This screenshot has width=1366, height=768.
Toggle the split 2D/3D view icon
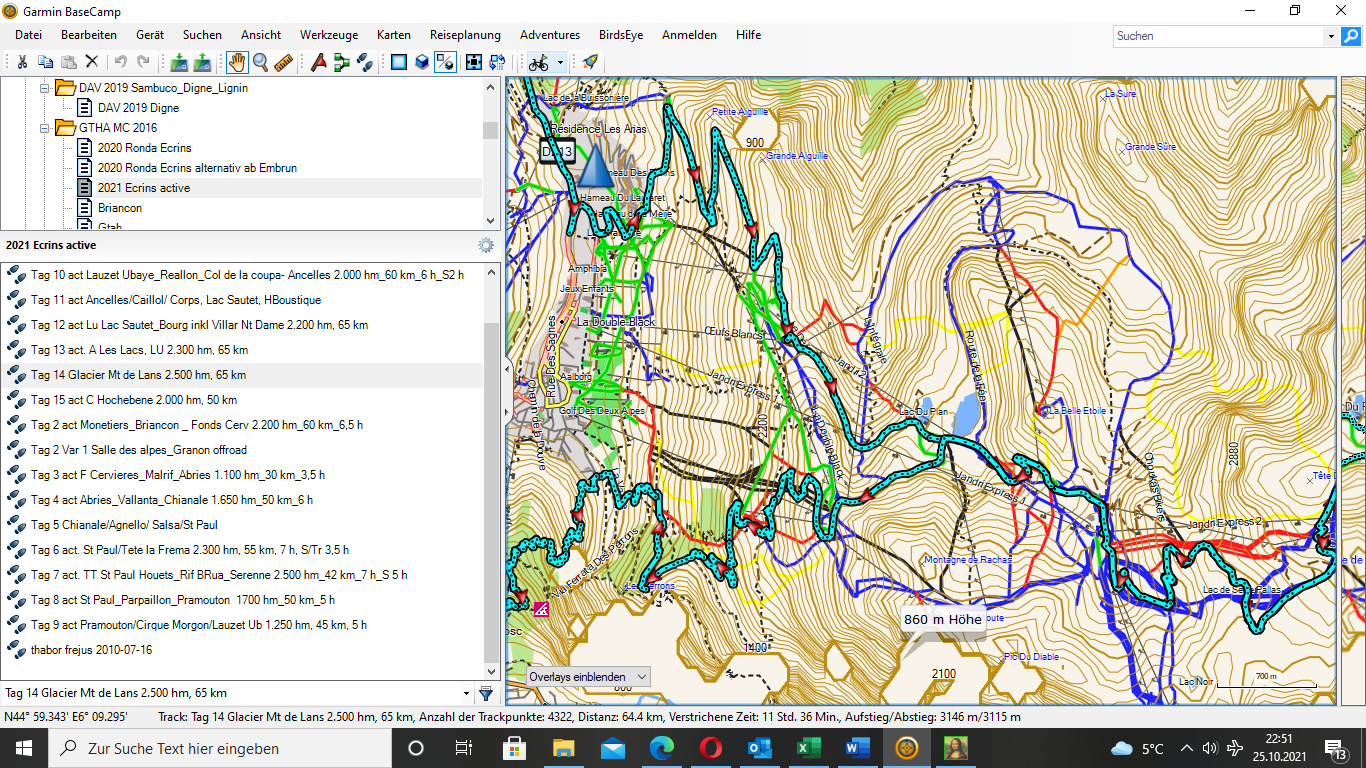[447, 62]
